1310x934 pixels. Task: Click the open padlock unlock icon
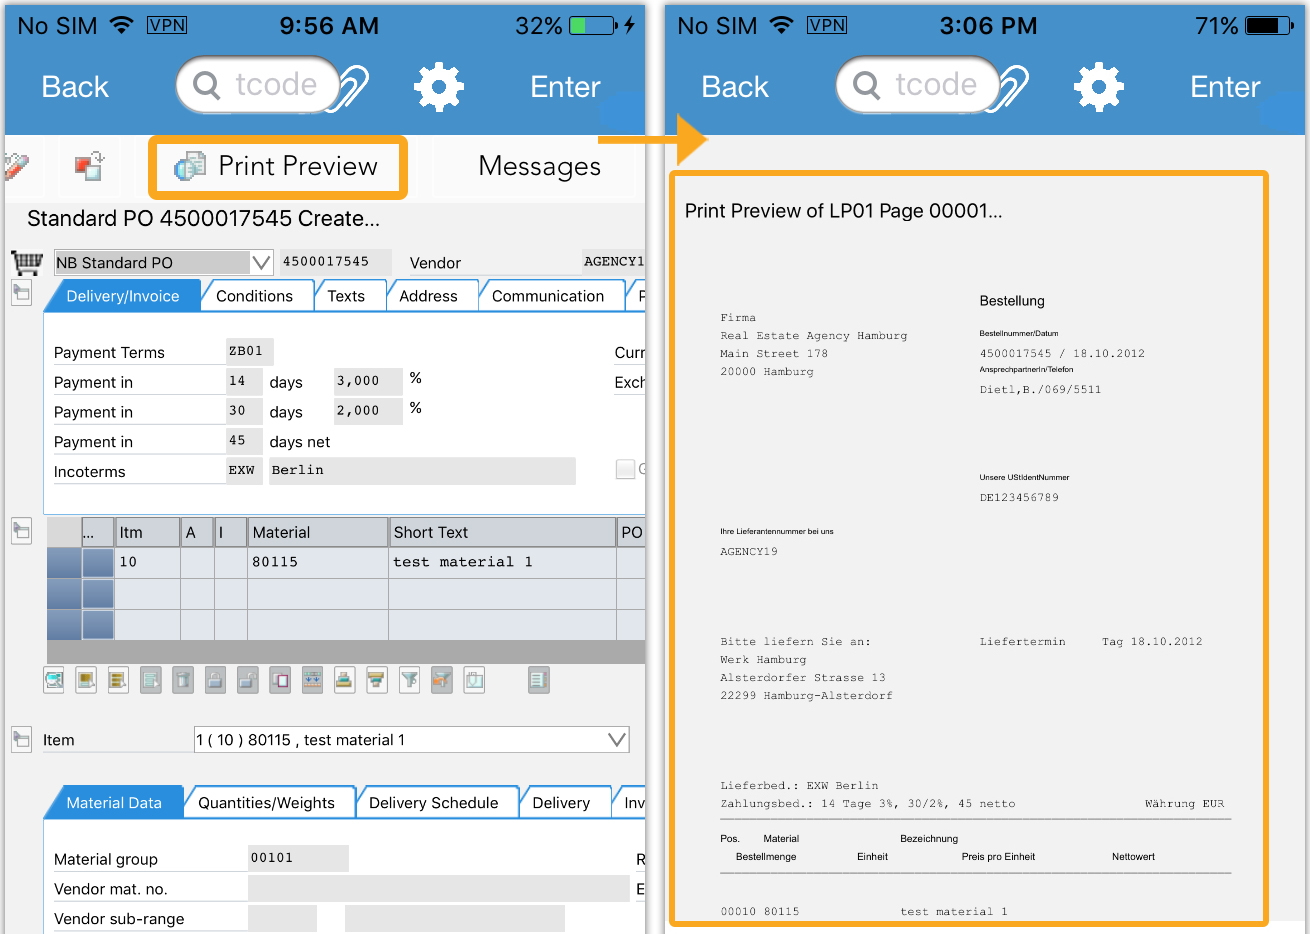247,681
